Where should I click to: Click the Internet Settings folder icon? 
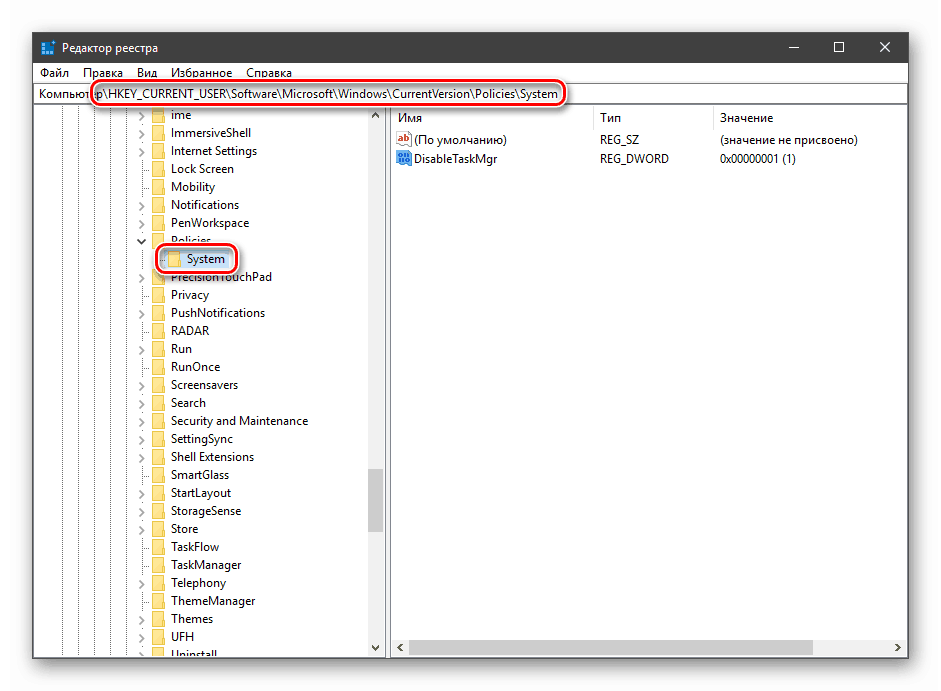tap(158, 151)
